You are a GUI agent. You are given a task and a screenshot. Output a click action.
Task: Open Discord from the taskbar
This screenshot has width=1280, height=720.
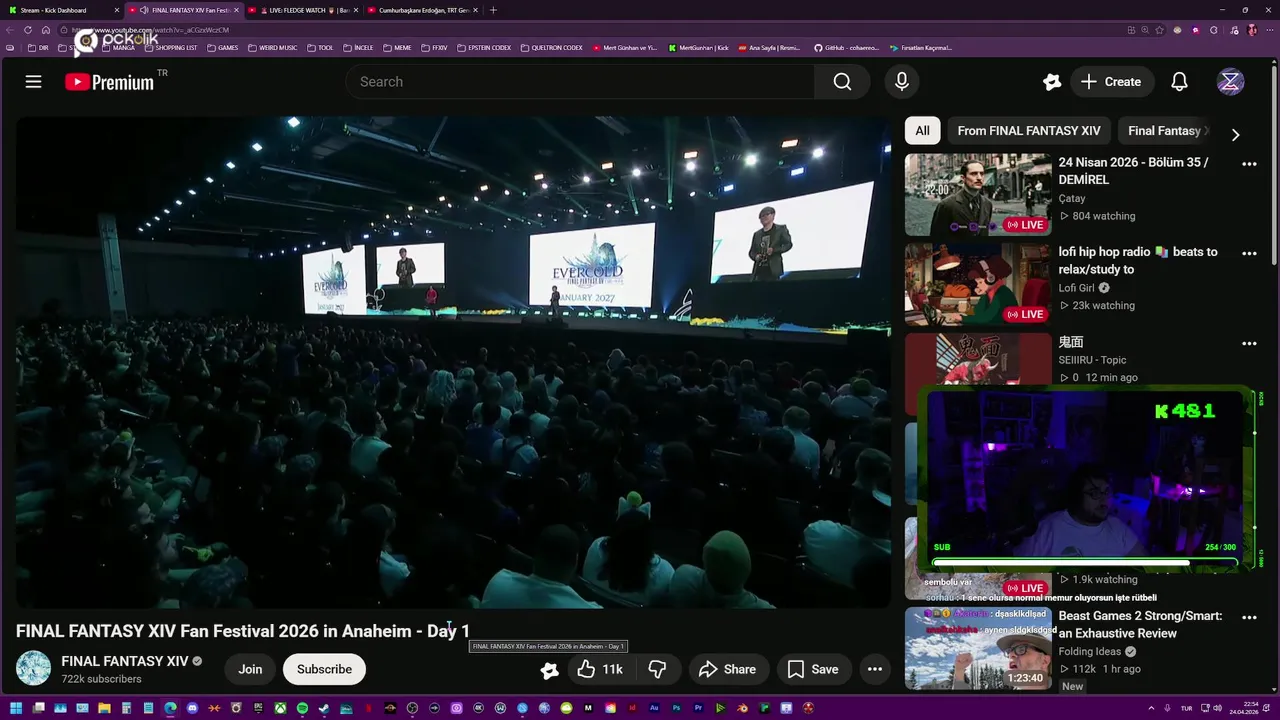point(192,709)
